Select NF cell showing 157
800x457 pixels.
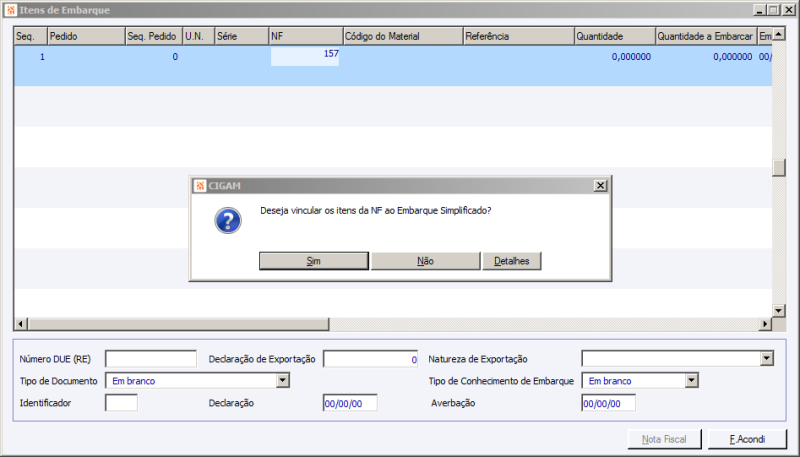305,56
